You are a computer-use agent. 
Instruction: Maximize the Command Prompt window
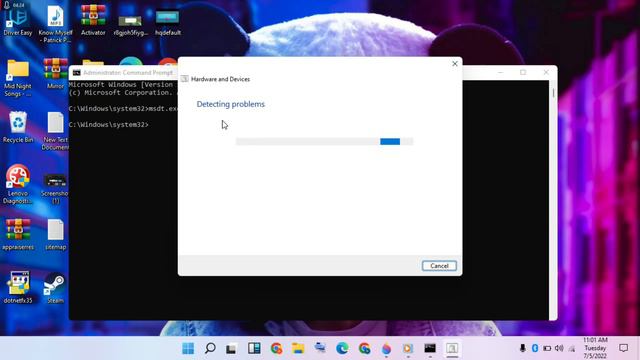pos(523,72)
